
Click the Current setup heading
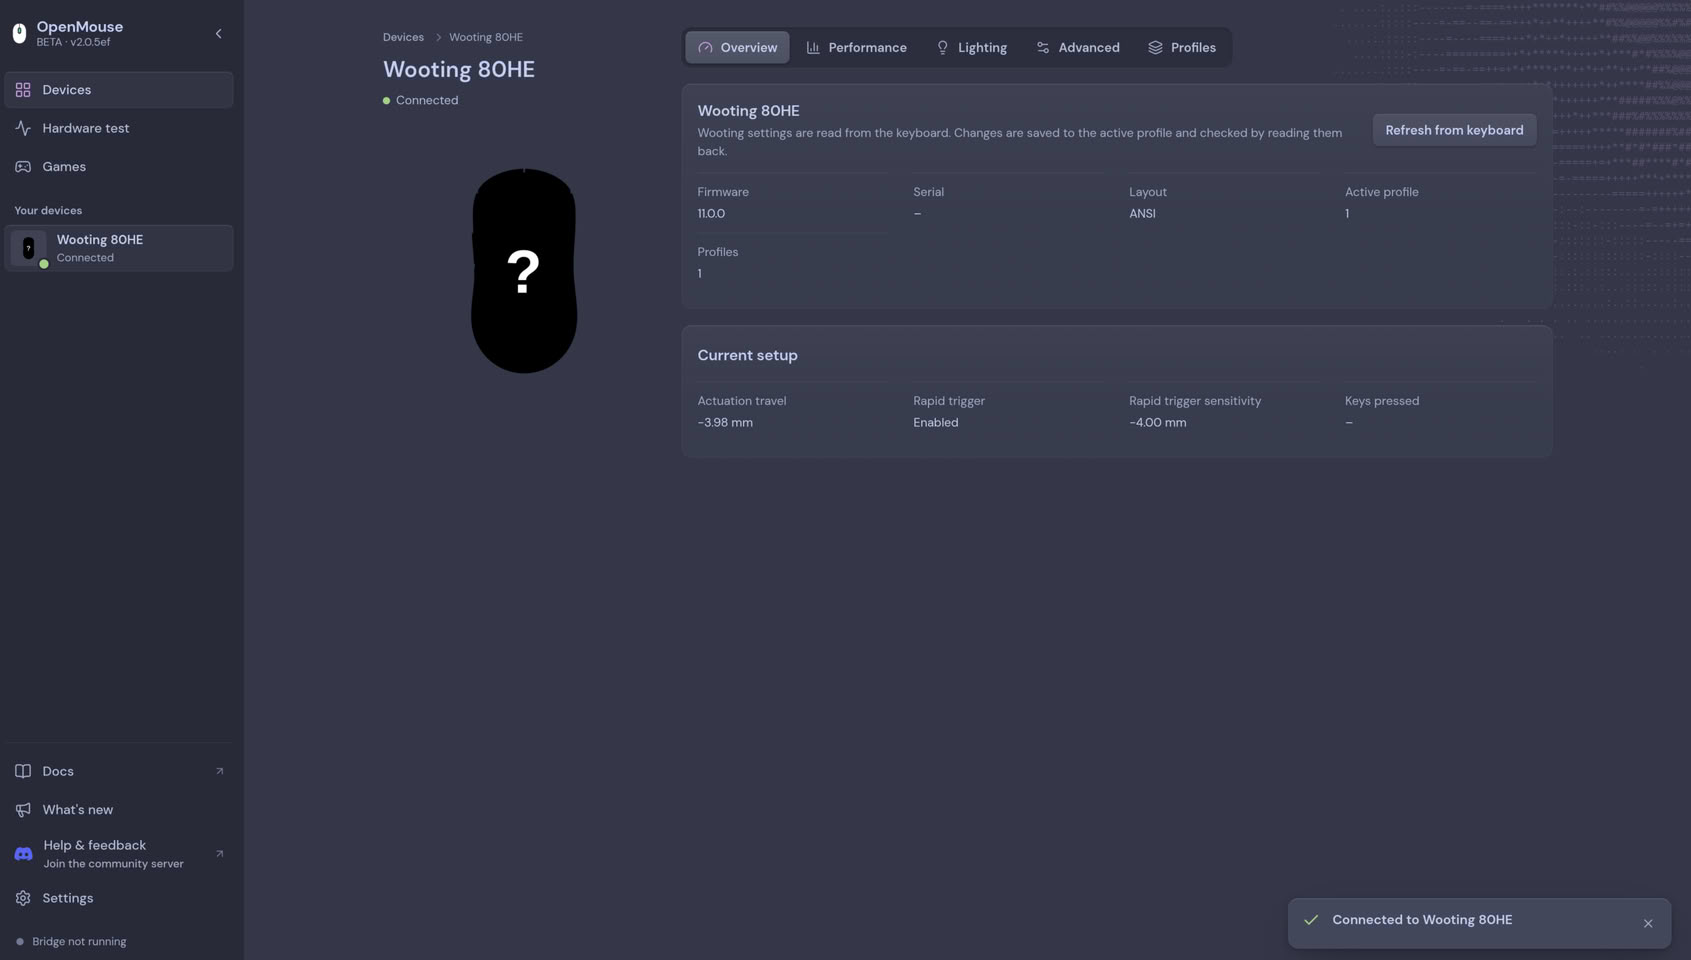coord(747,356)
